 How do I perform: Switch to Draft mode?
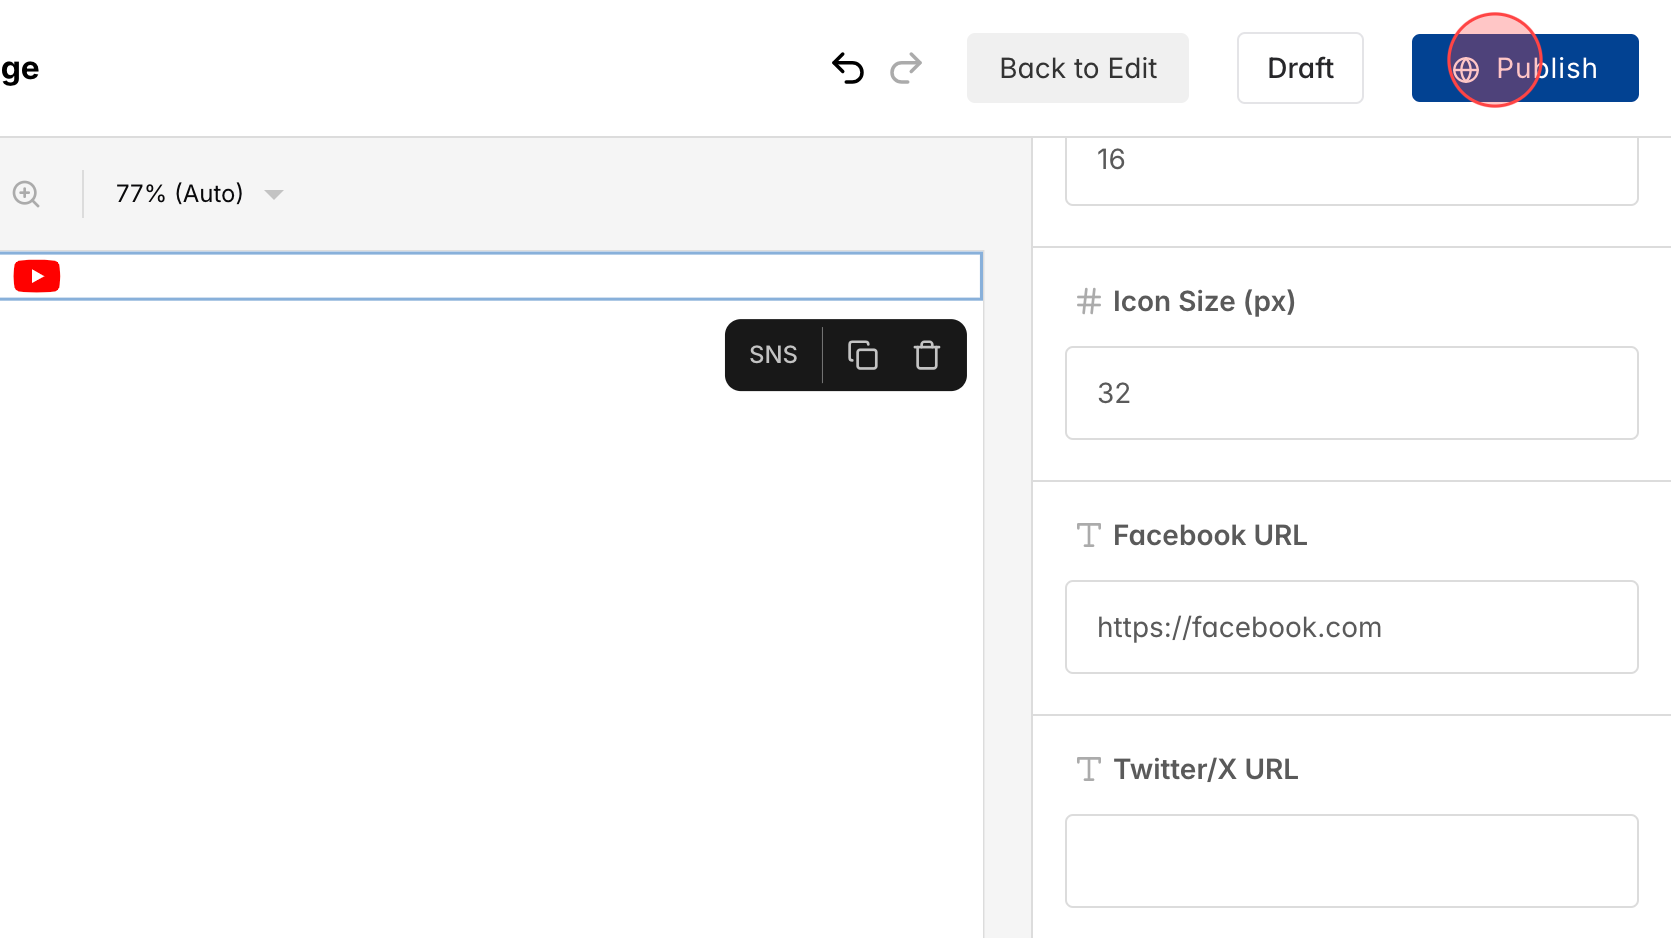(x=1300, y=68)
